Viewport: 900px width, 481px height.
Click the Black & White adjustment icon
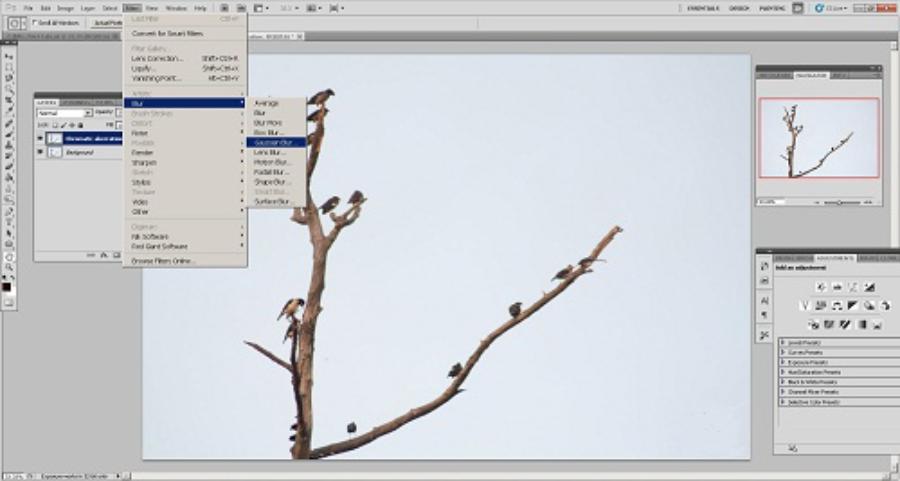click(x=853, y=306)
